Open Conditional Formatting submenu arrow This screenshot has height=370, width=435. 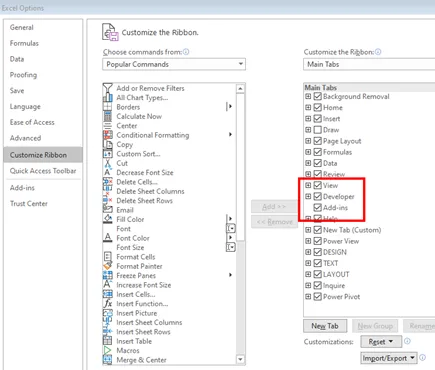point(230,134)
